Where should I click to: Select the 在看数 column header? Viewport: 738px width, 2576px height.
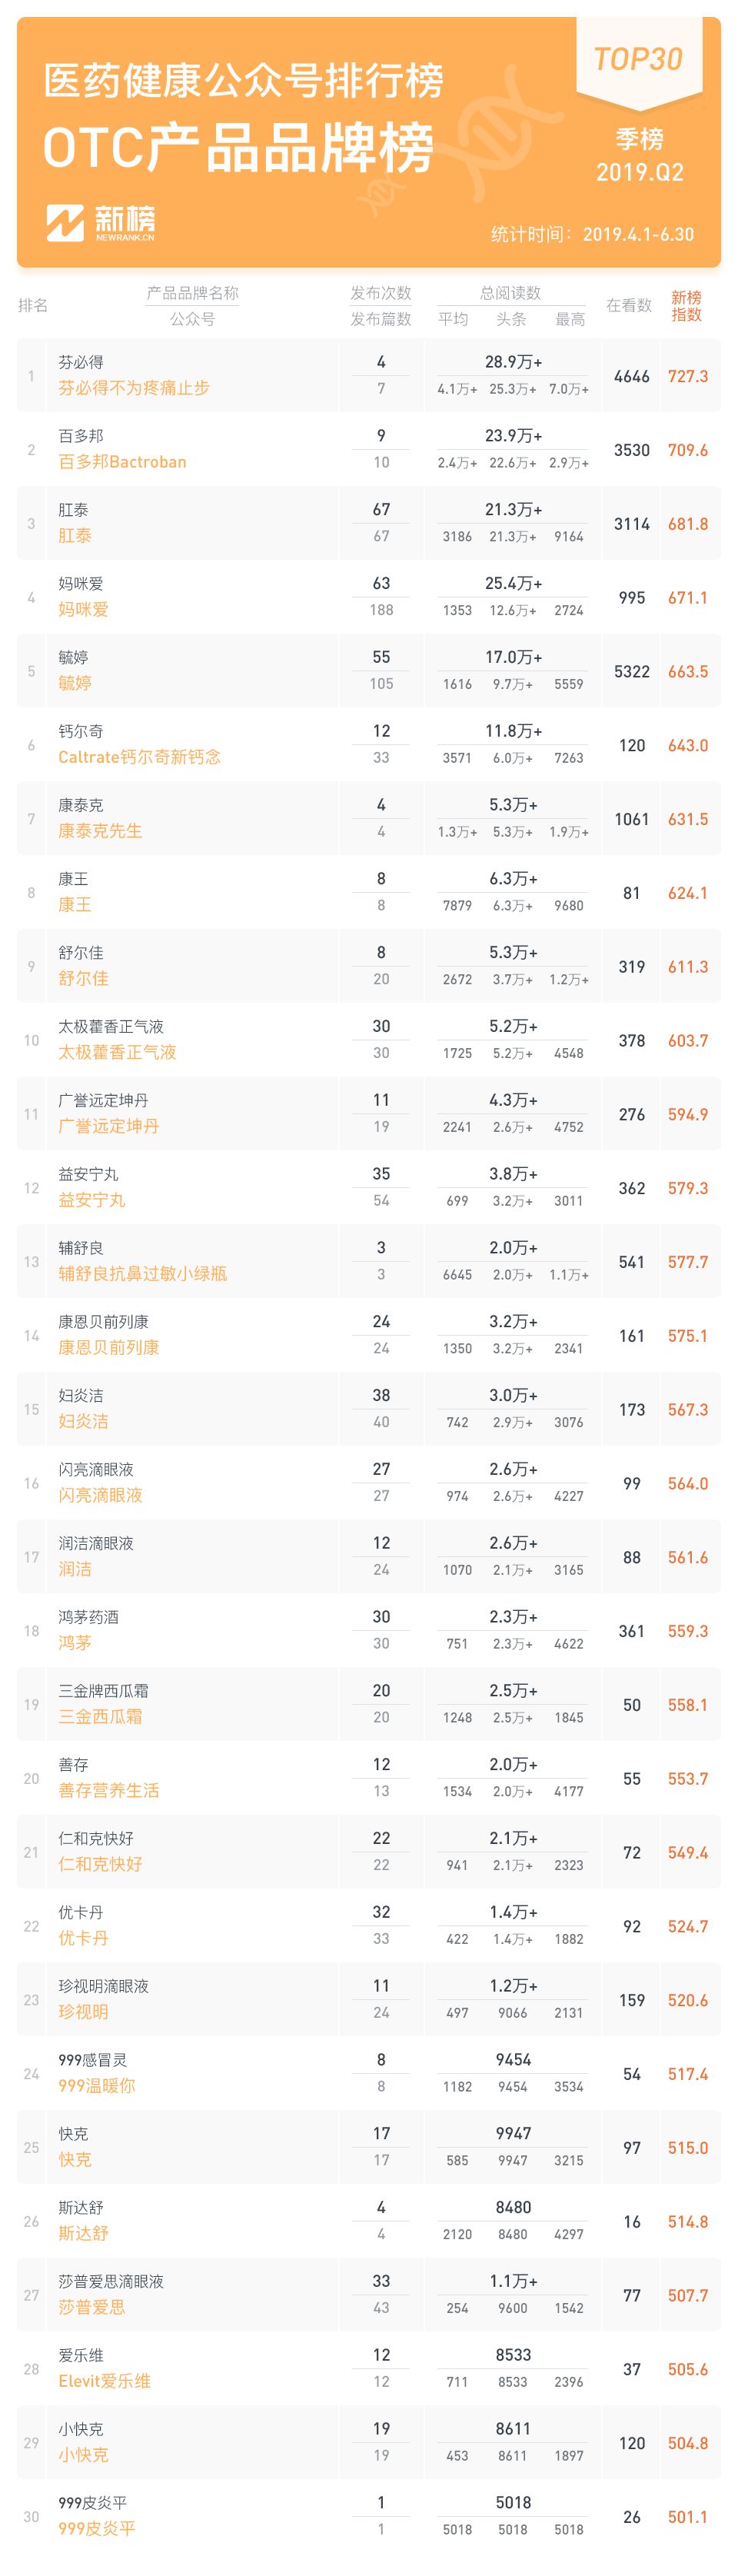(x=629, y=305)
